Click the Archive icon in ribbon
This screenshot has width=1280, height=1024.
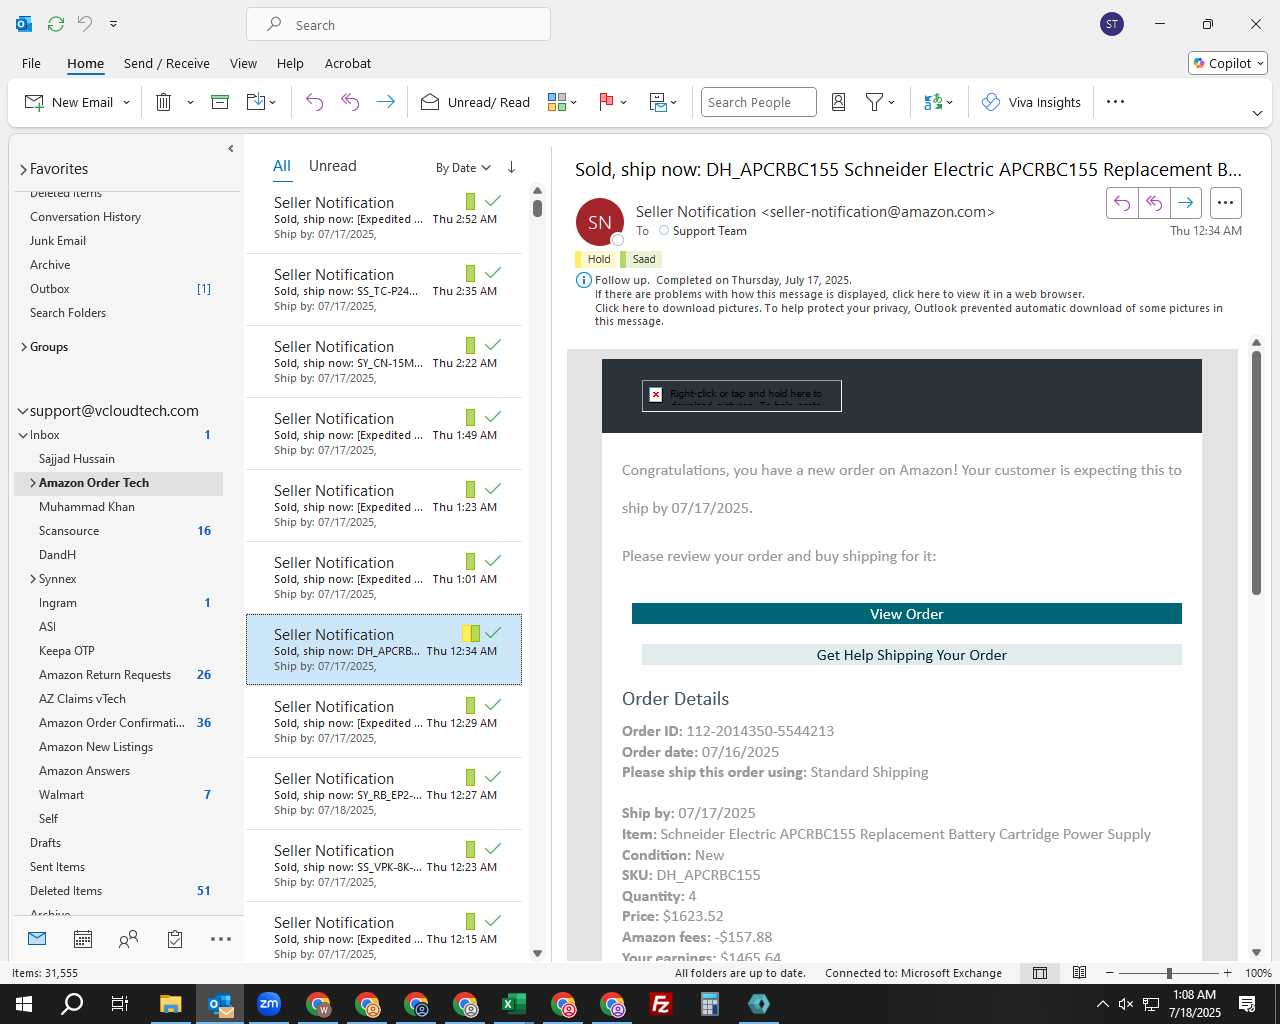click(220, 102)
